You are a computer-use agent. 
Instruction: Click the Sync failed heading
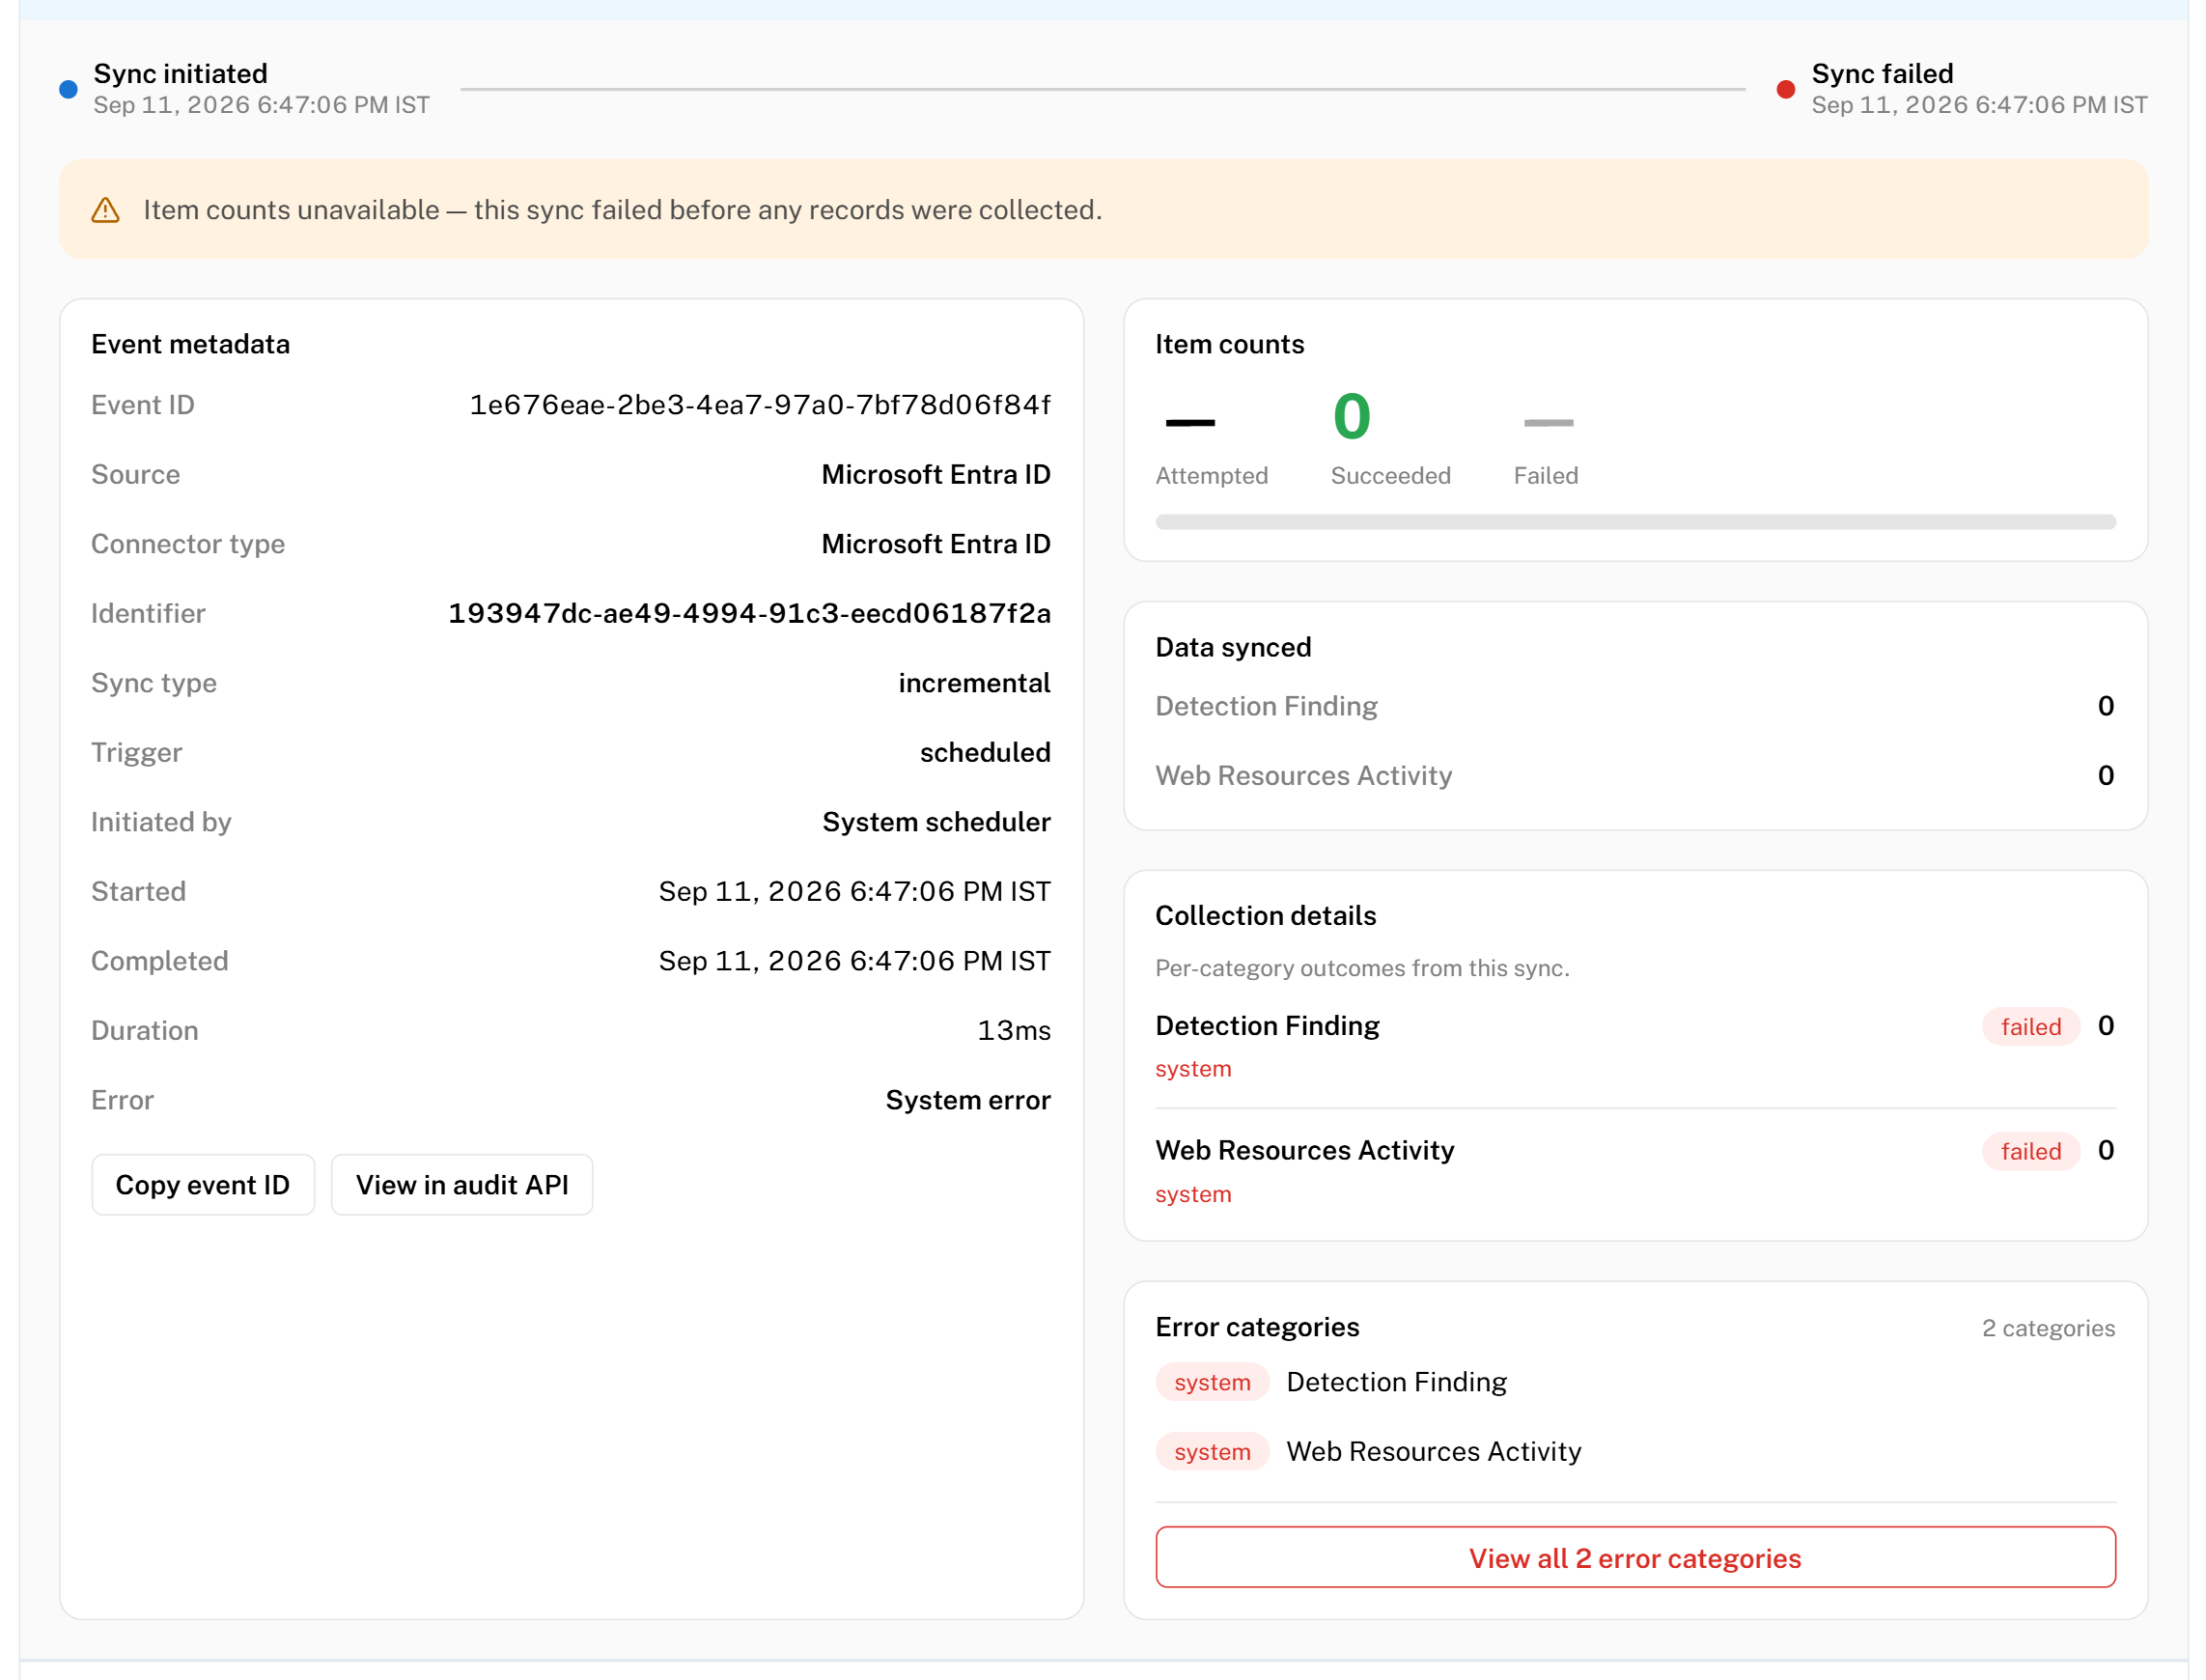pos(1883,74)
